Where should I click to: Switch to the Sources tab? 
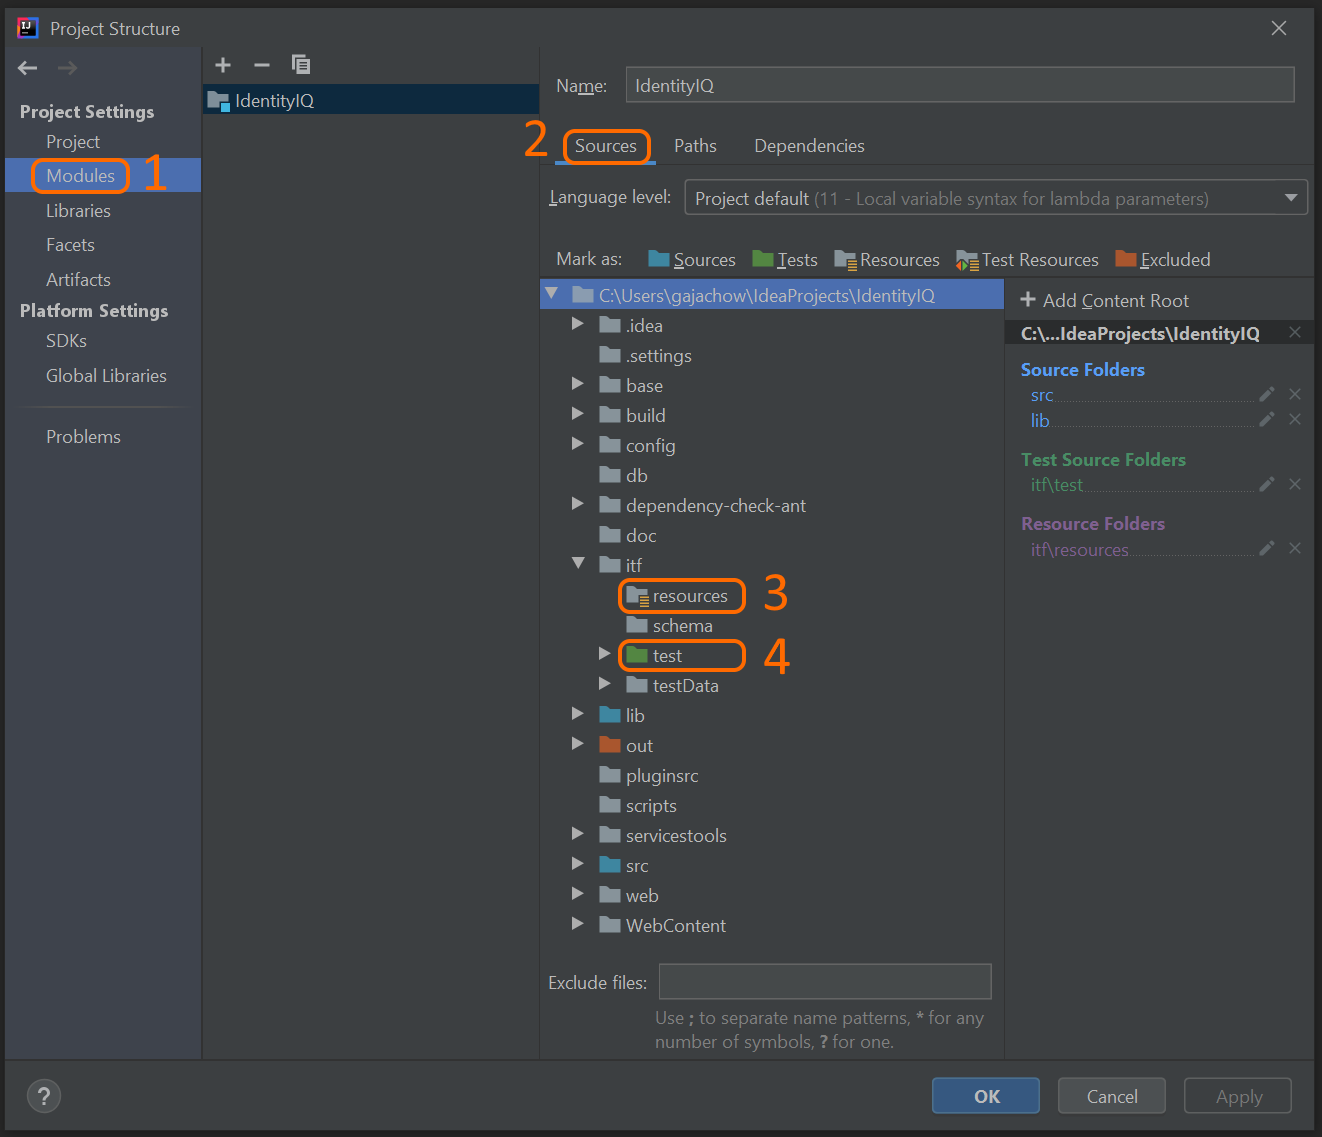[x=606, y=146]
